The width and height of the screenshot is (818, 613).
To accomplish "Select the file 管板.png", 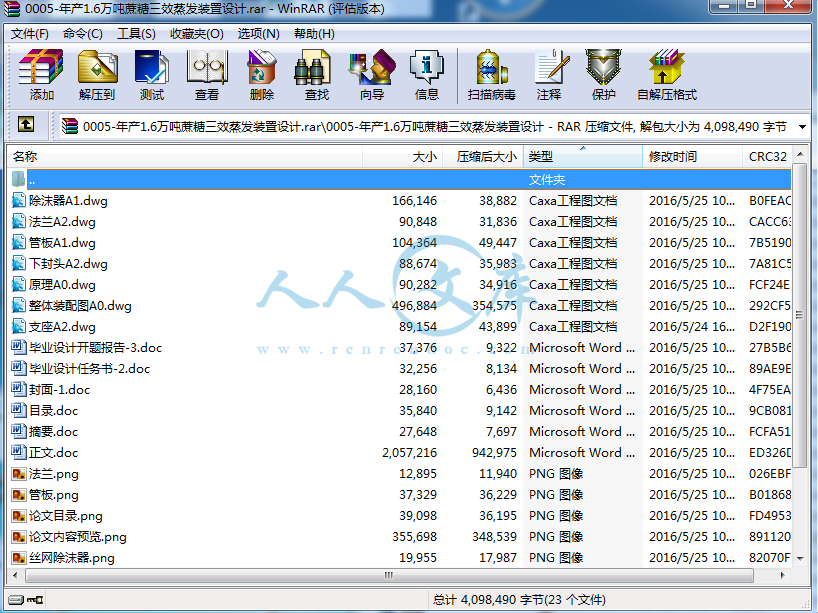I will (x=54, y=495).
